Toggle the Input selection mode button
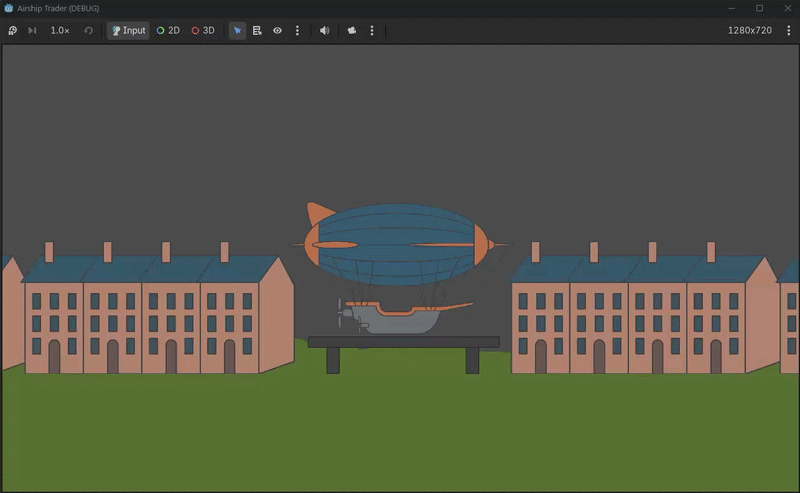This screenshot has width=800, height=493. pyautogui.click(x=129, y=31)
